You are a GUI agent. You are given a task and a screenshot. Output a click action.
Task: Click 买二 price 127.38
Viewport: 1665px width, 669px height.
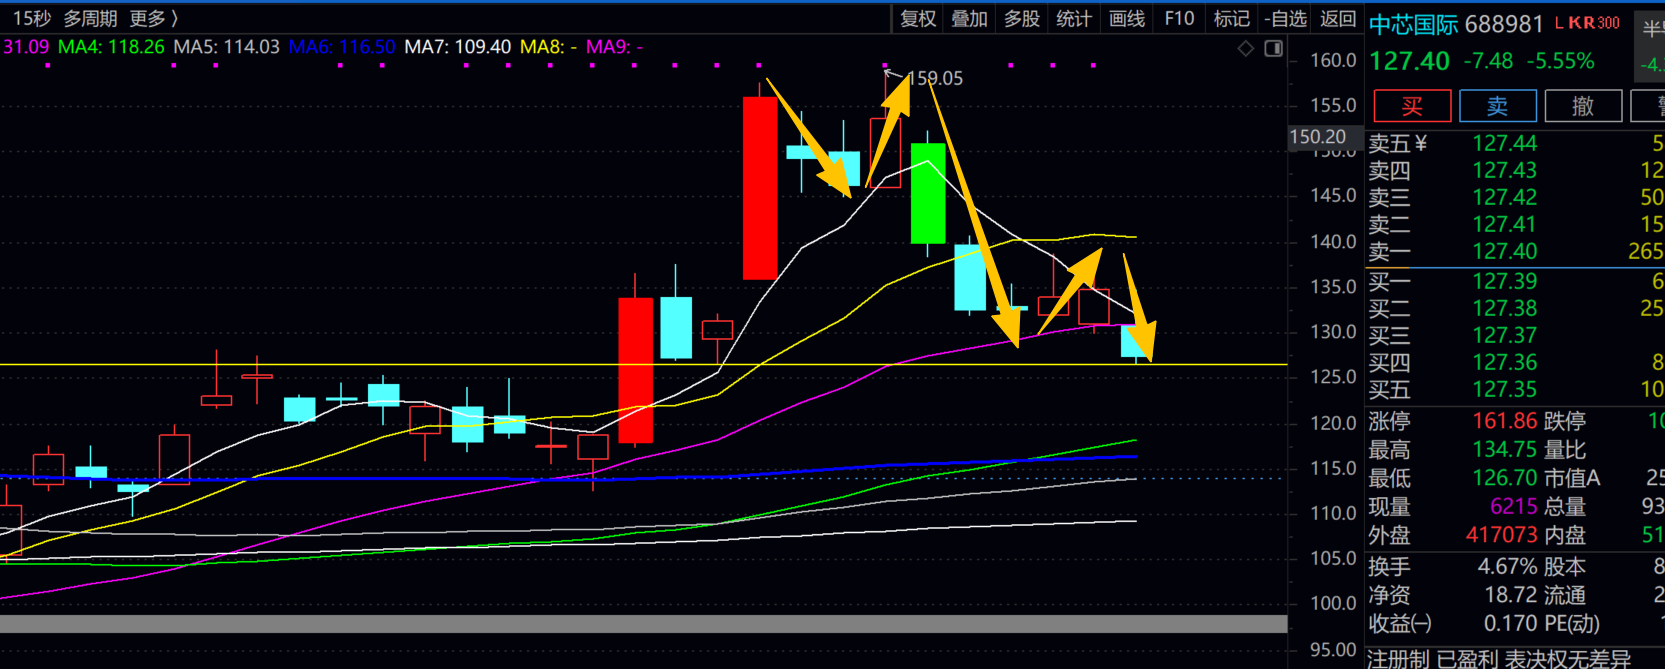[x=1504, y=309]
